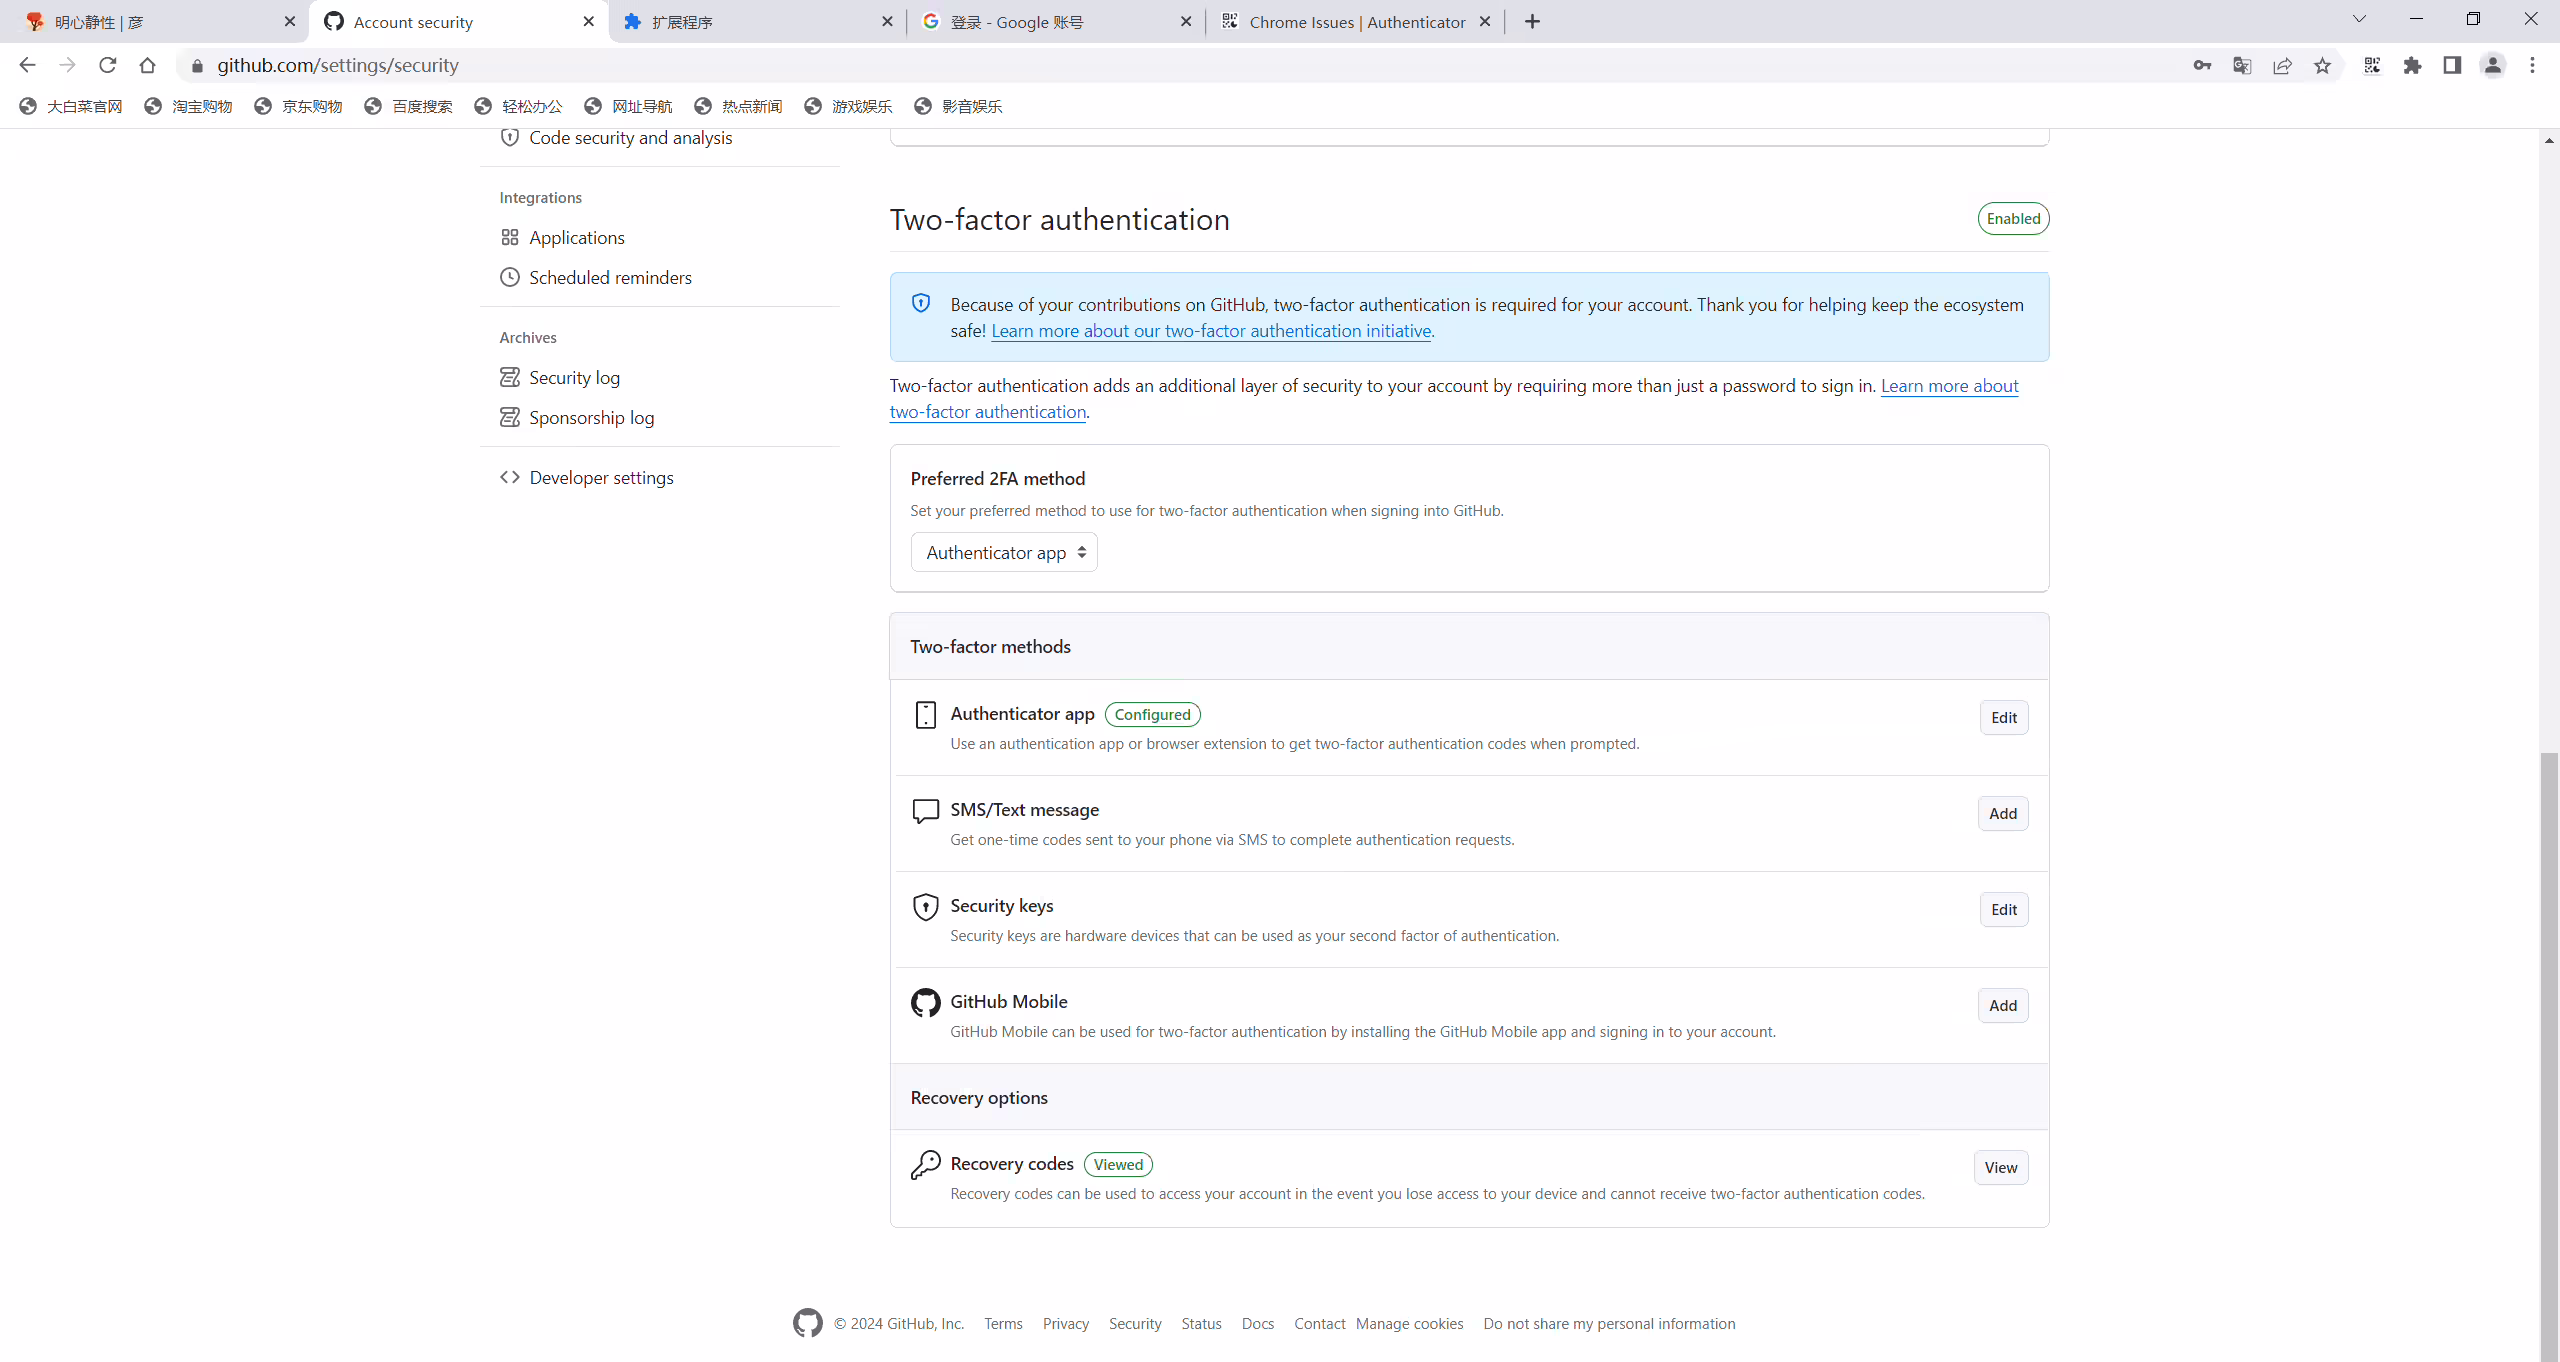Image resolution: width=2560 pixels, height=1362 pixels.
Task: Open the 京东购物 bookmark
Action: point(299,106)
